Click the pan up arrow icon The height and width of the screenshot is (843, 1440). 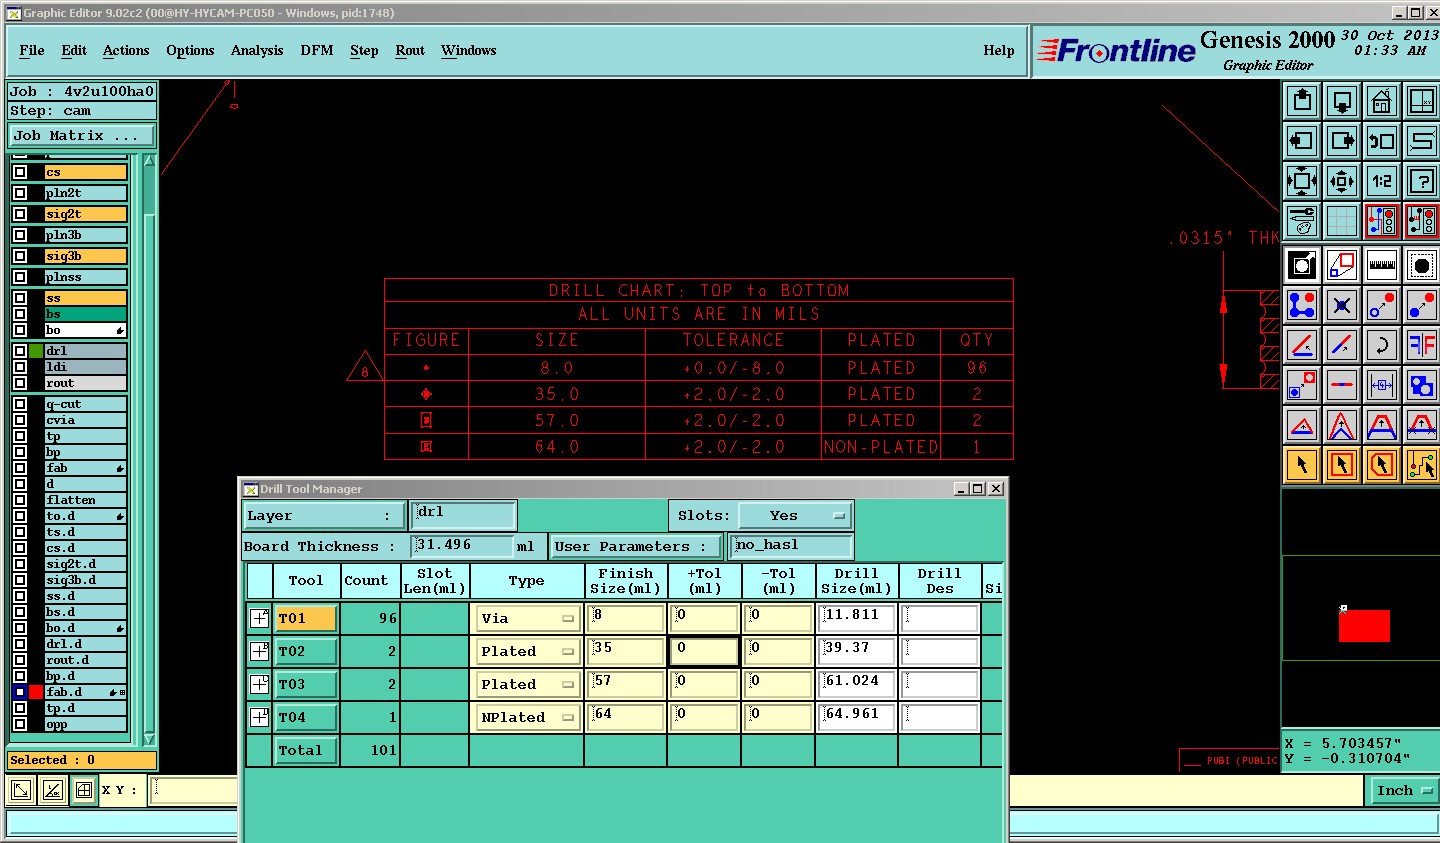1302,101
